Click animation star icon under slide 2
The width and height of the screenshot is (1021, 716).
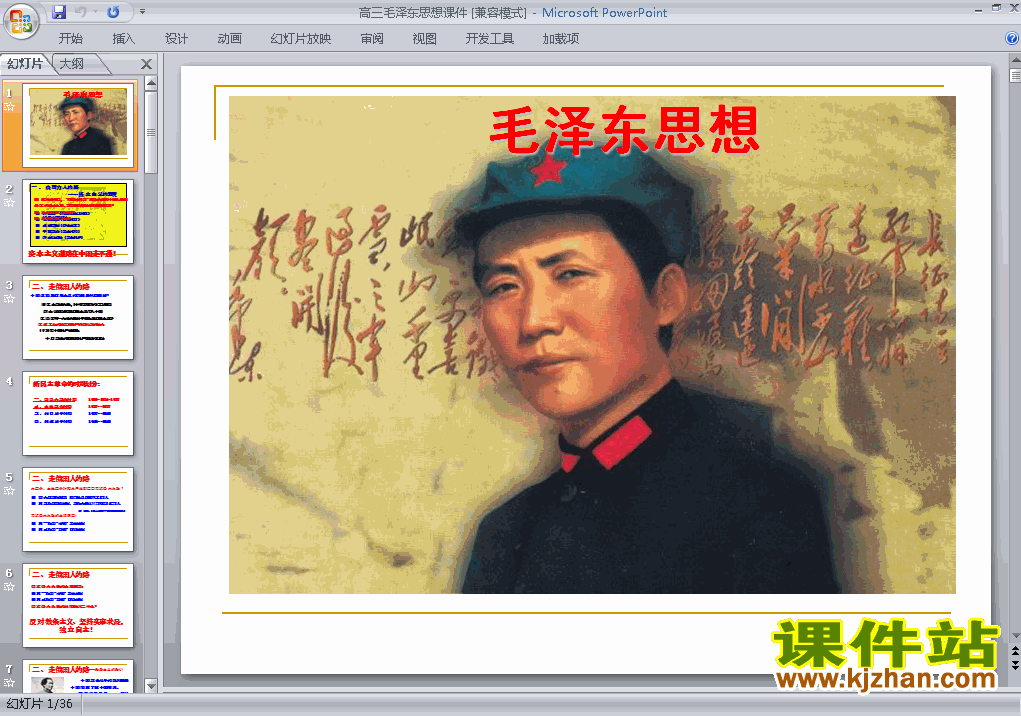click(x=9, y=202)
